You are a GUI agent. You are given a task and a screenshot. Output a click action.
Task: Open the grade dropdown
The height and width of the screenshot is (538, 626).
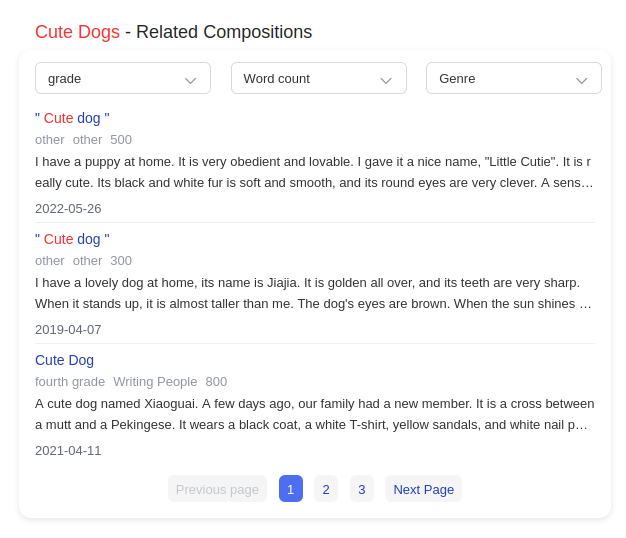(x=122, y=78)
